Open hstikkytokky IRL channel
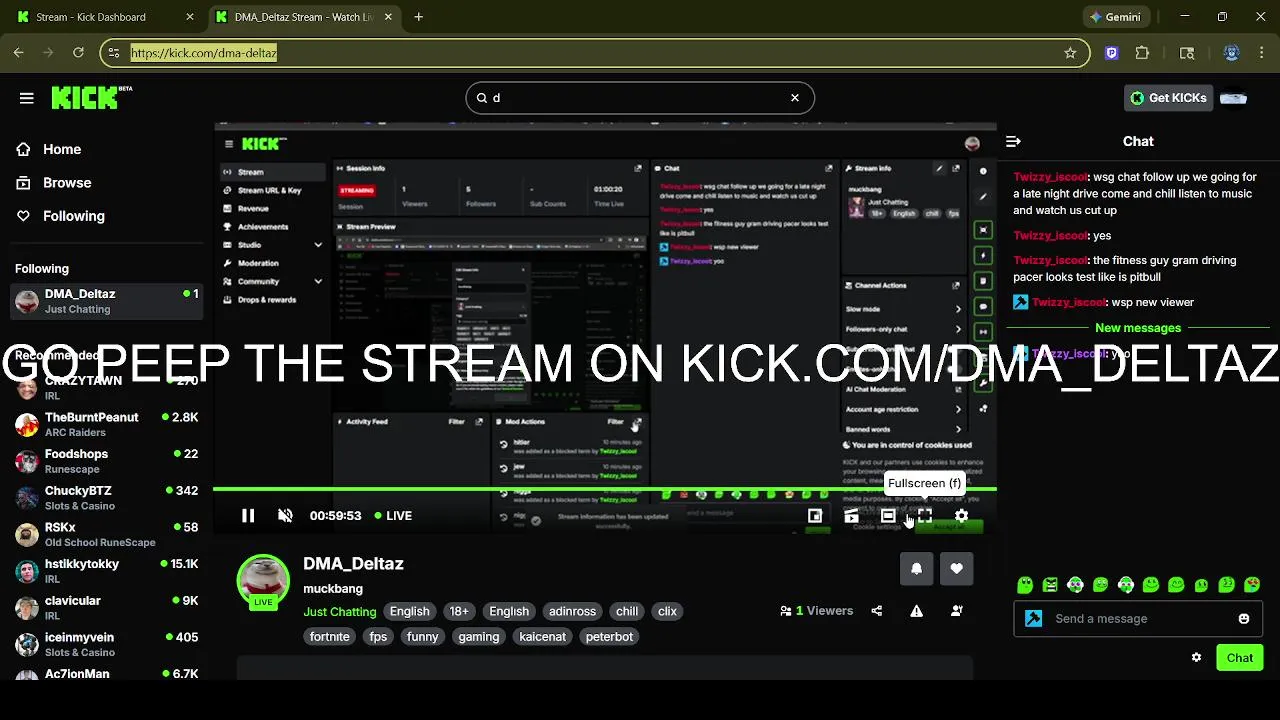This screenshot has width=1280, height=720. point(107,571)
